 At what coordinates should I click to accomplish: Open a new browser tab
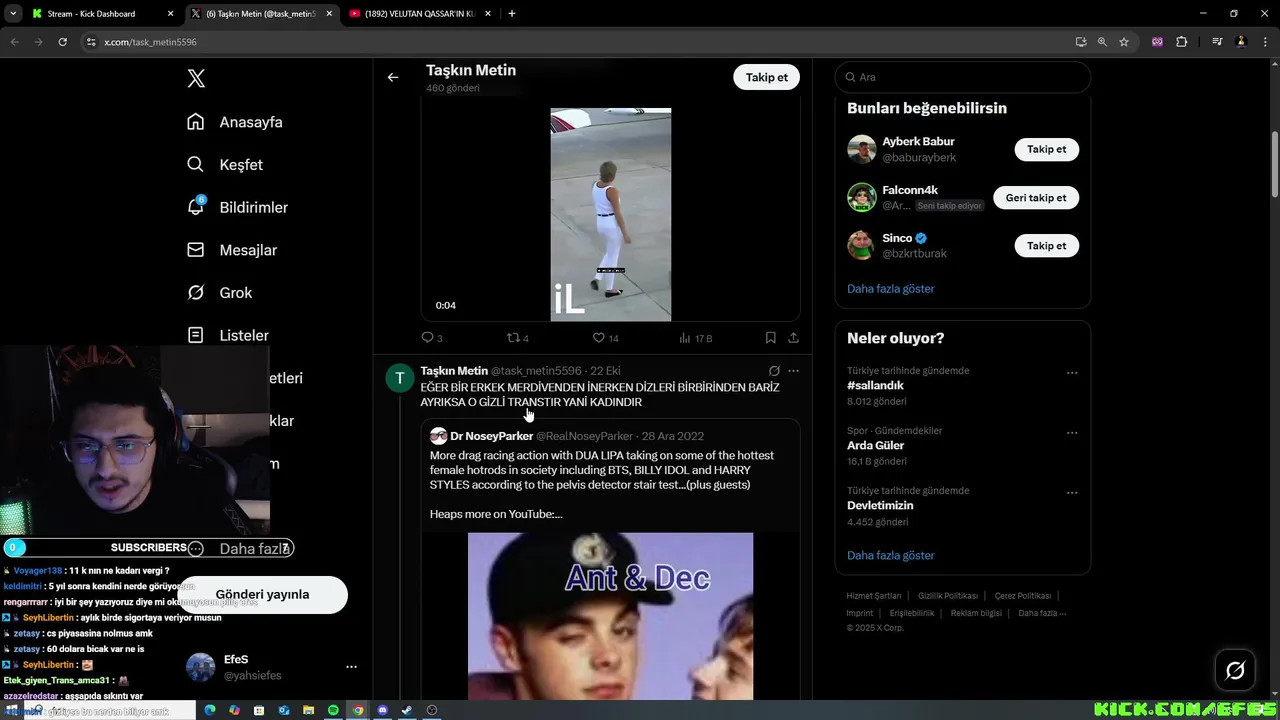(512, 14)
